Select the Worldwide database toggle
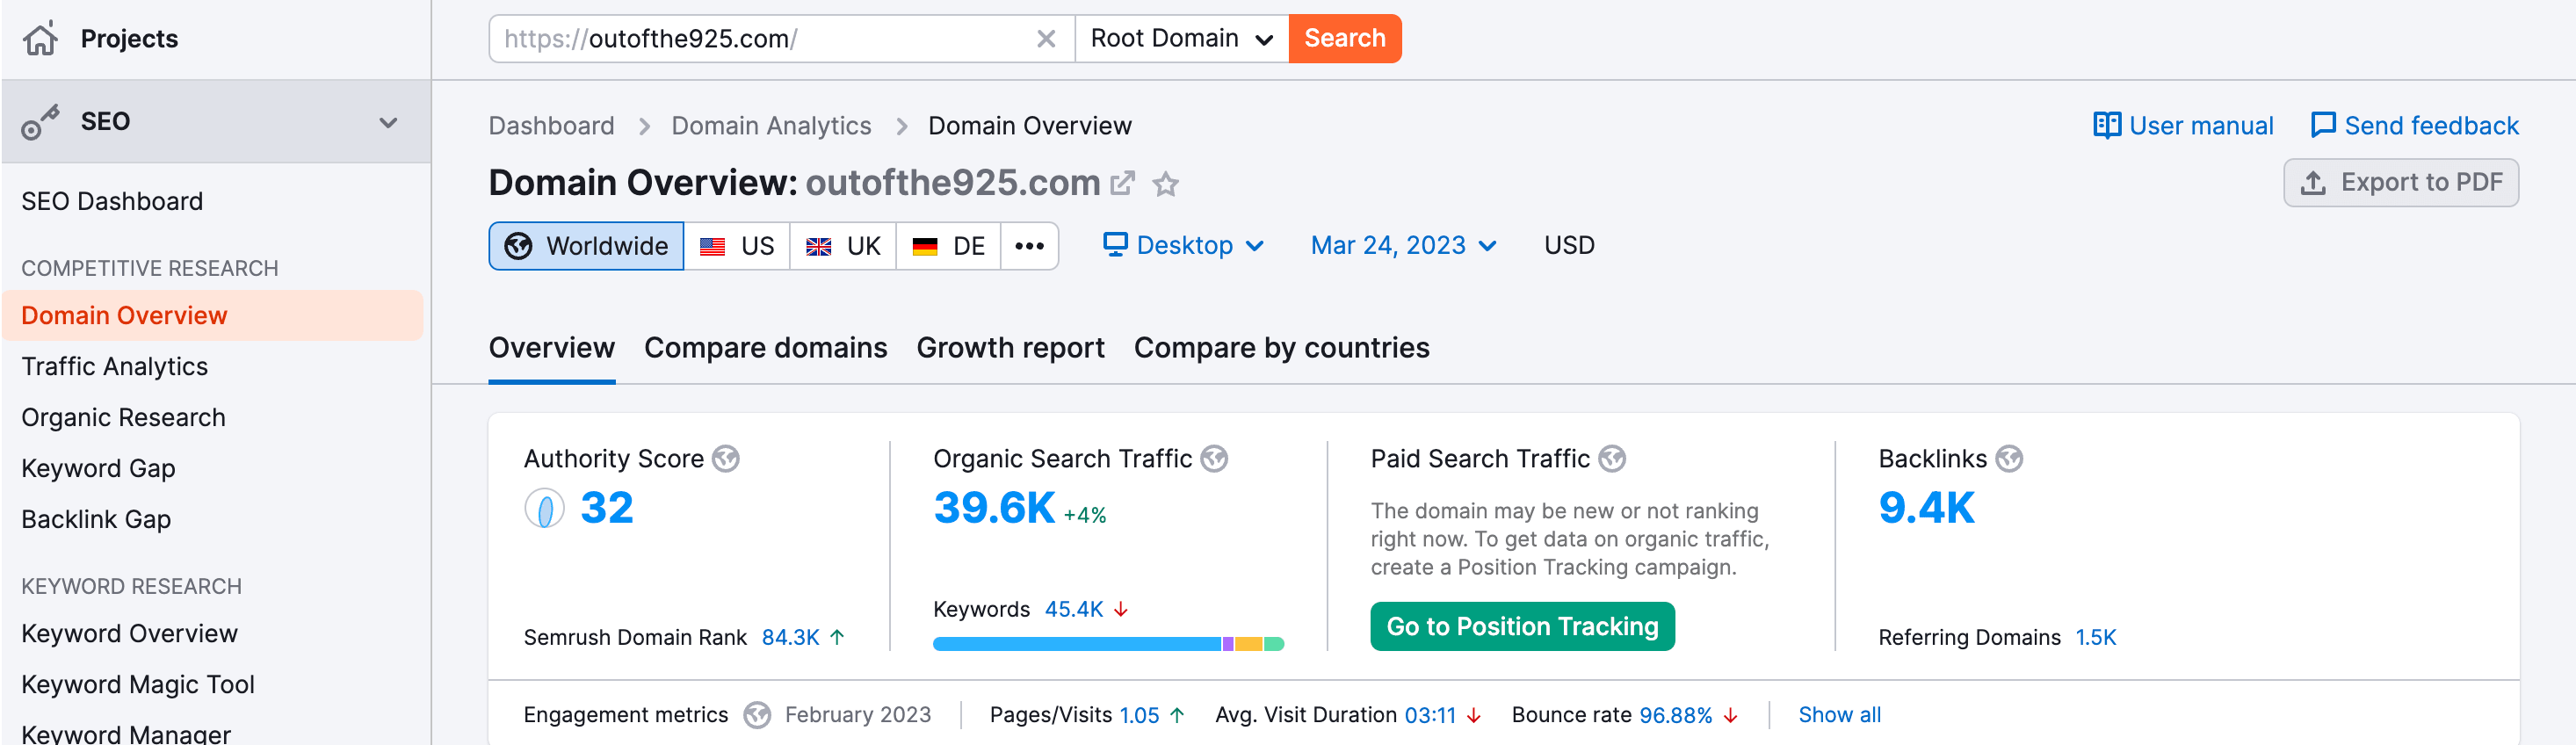This screenshot has height=745, width=2576. point(586,246)
